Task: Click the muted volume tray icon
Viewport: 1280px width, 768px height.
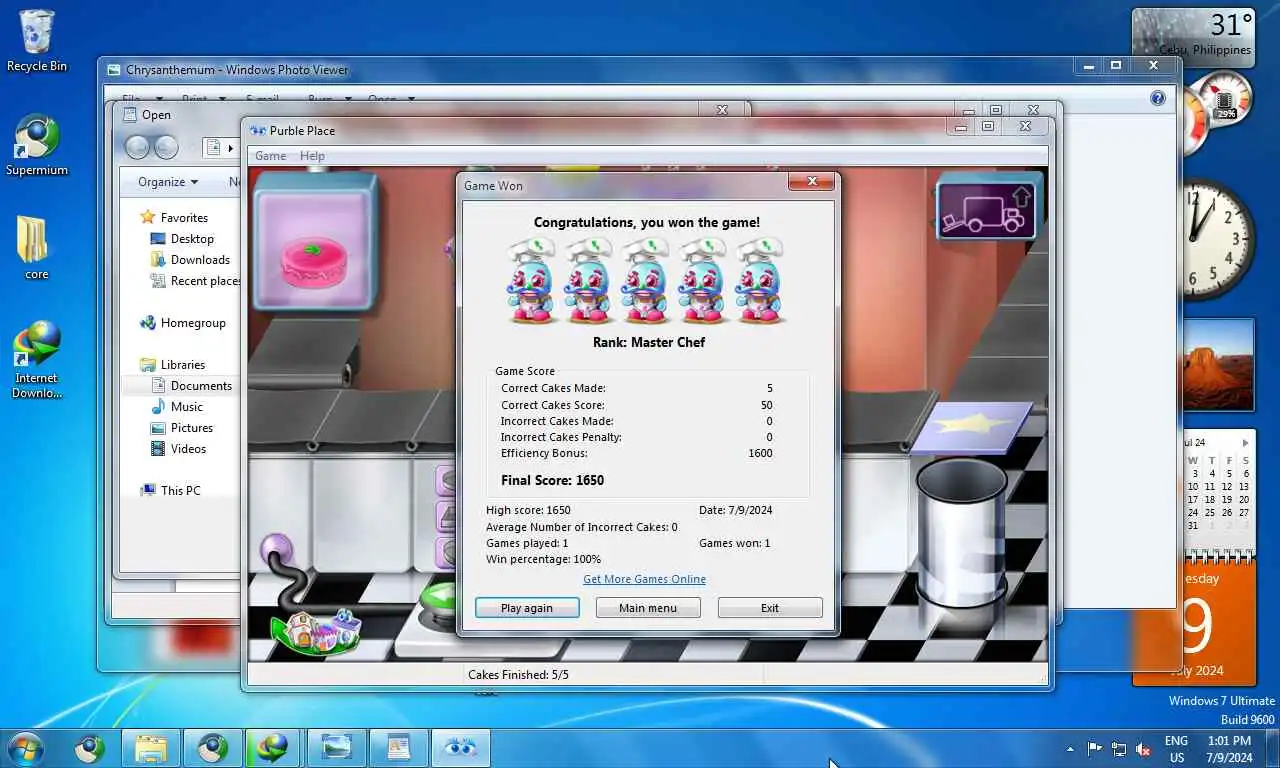Action: click(x=1143, y=749)
